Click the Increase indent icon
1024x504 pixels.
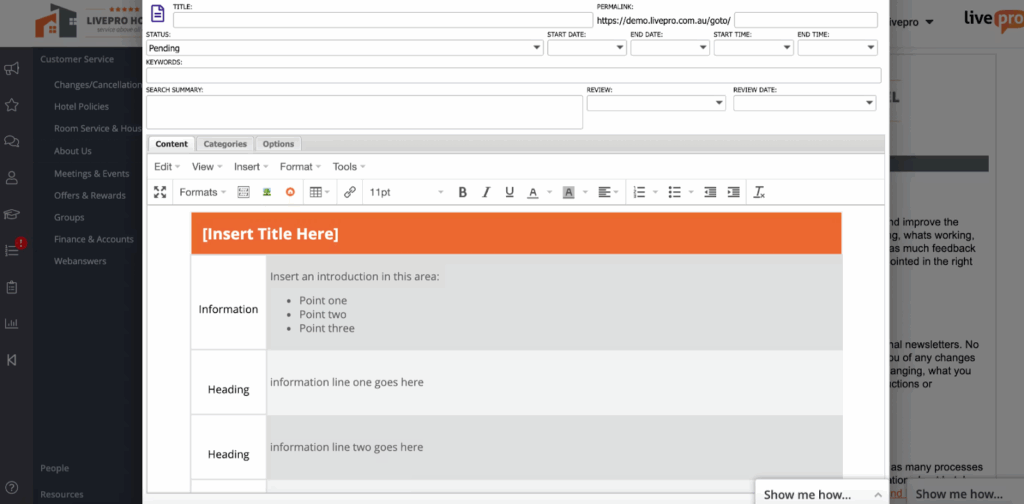point(733,192)
